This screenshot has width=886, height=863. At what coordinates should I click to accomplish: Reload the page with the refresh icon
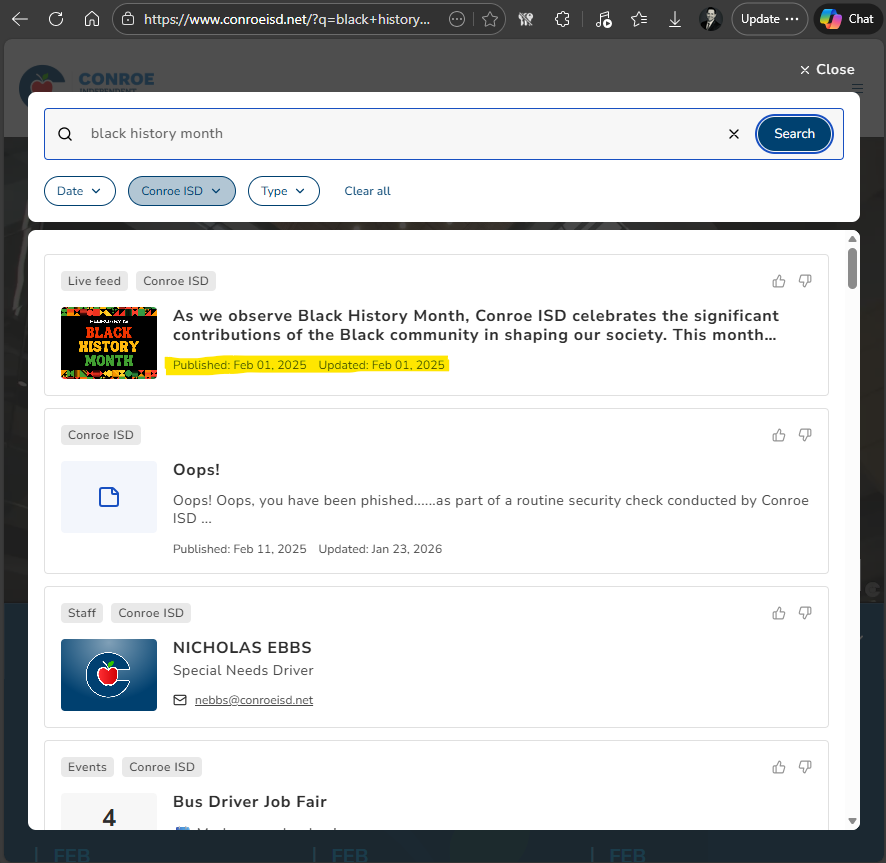click(56, 19)
